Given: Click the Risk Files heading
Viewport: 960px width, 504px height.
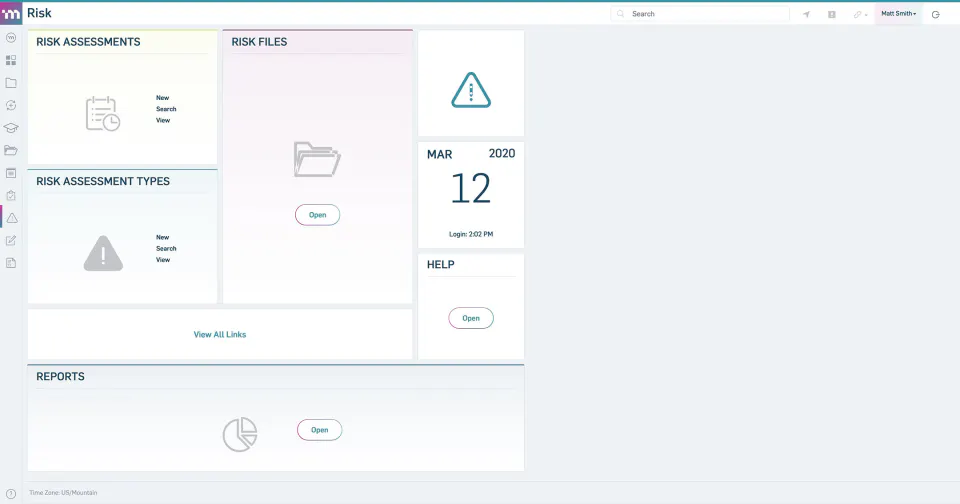Looking at the screenshot, I should click(259, 42).
